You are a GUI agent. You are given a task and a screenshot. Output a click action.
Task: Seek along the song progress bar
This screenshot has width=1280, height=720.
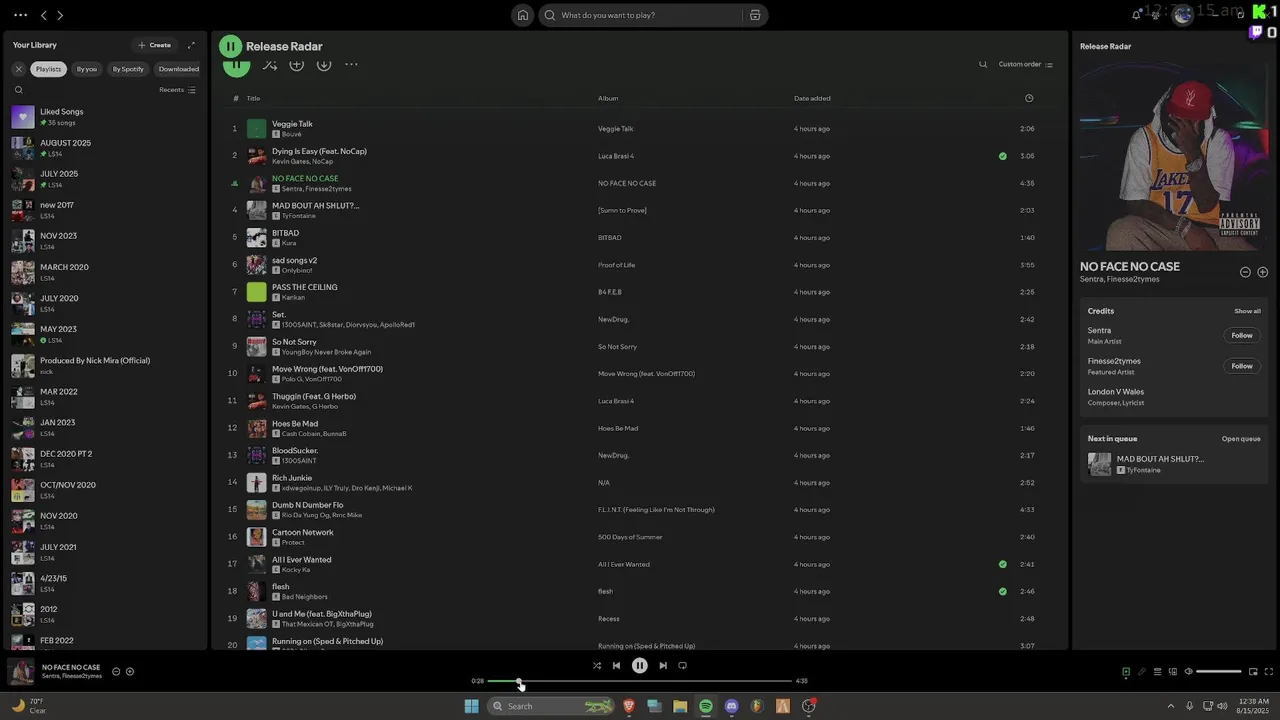point(640,681)
